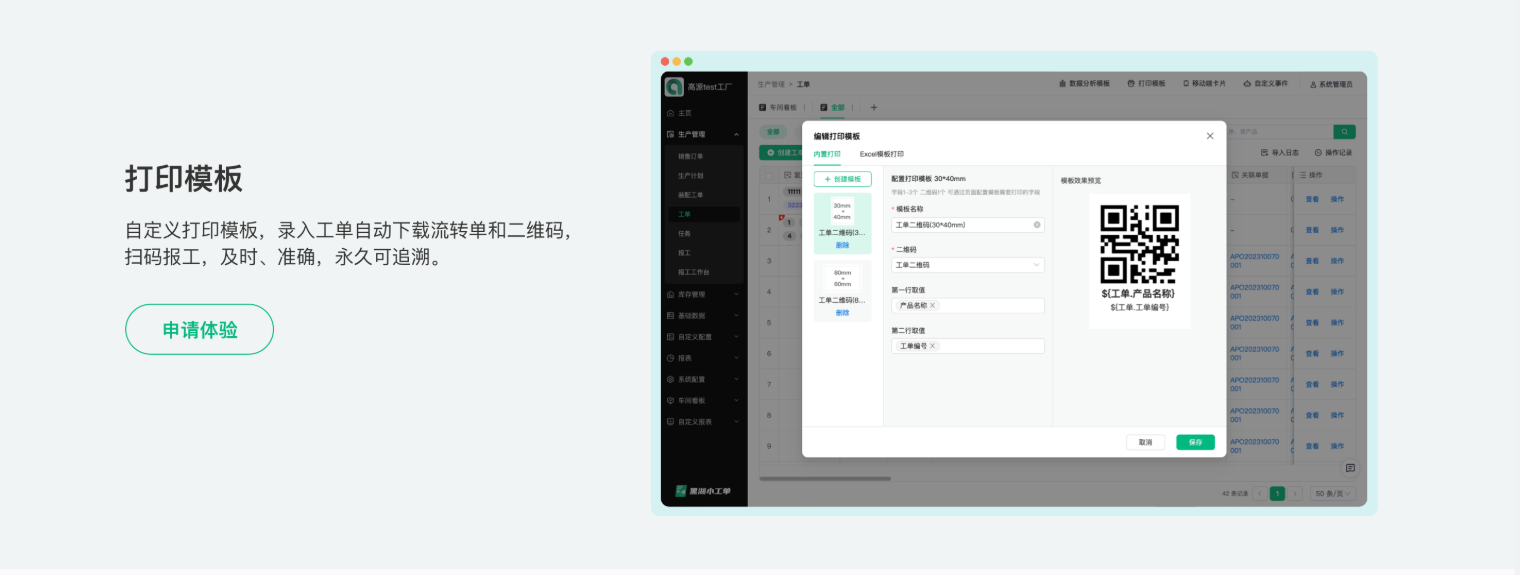Expand the 车间看板 sidebar section
This screenshot has width=1520, height=575.
(x=736, y=401)
